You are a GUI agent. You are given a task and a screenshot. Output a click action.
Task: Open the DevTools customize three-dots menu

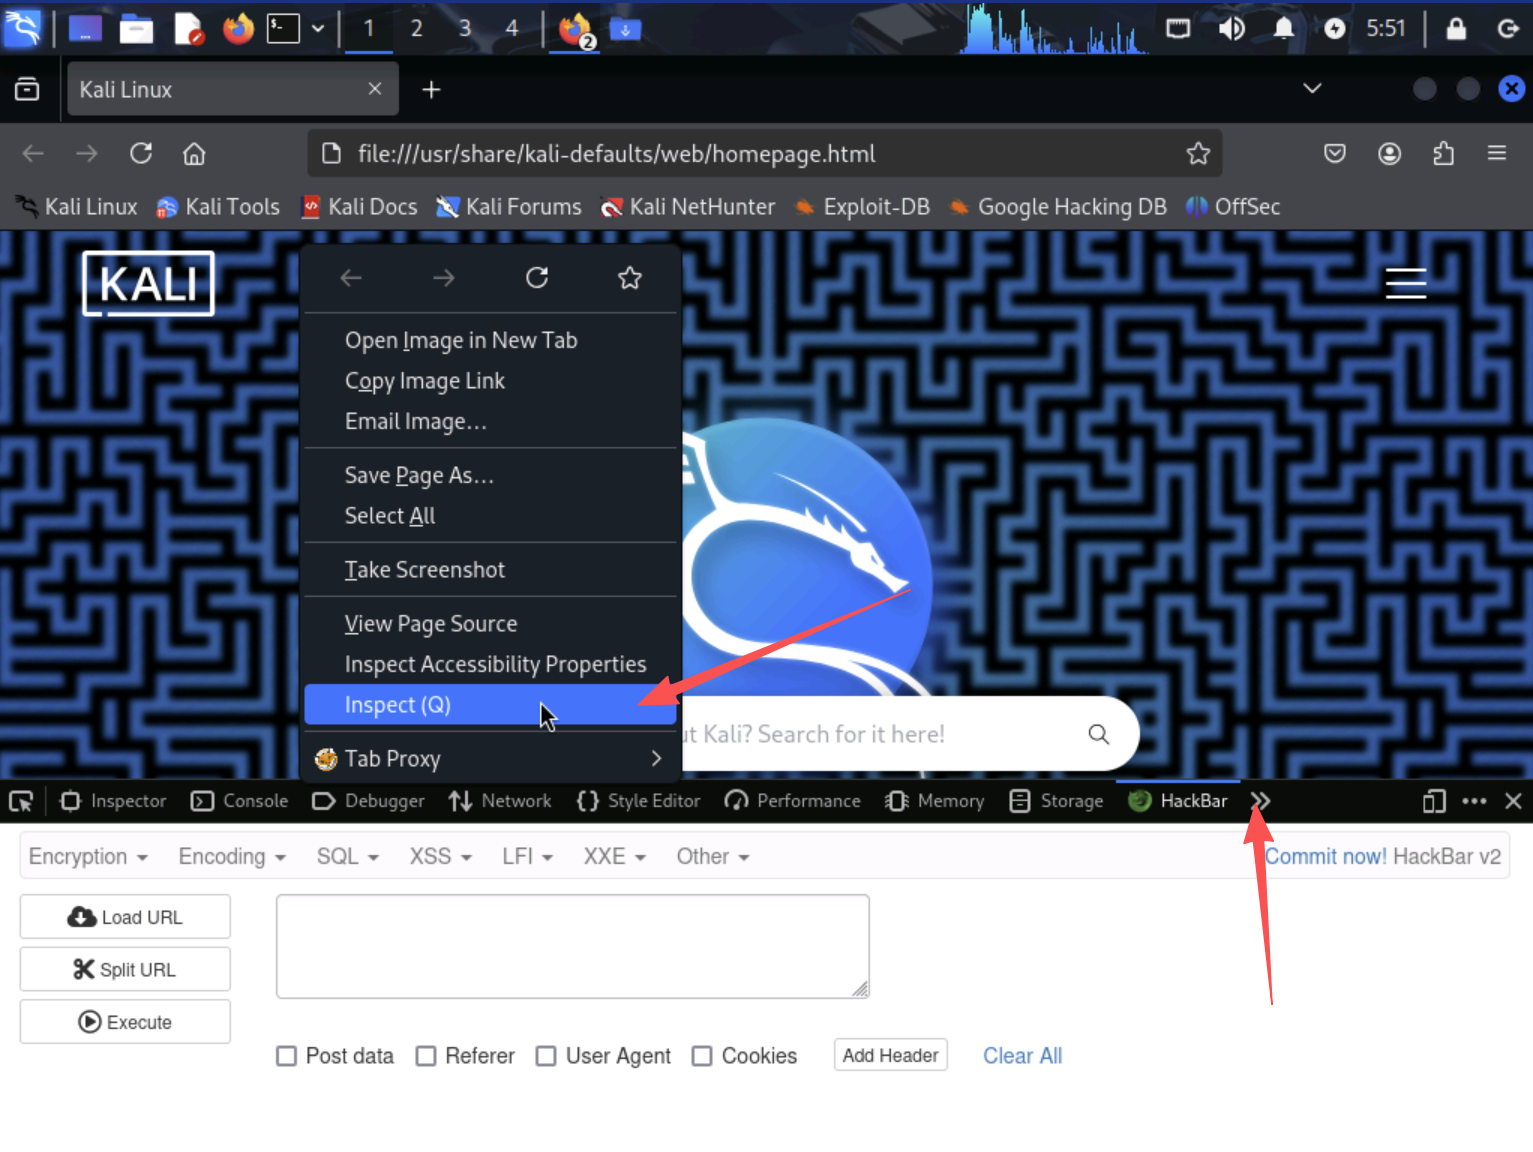(1474, 801)
